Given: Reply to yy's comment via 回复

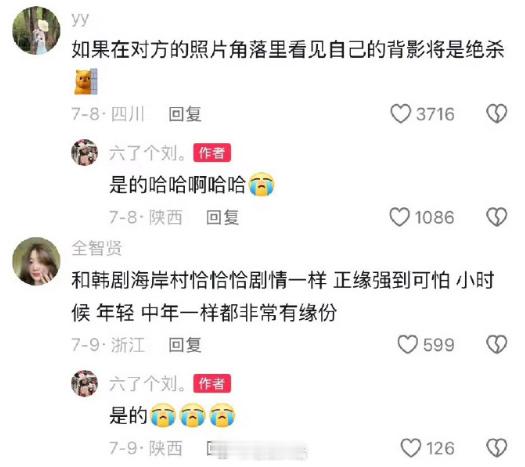Looking at the screenshot, I should pyautogui.click(x=185, y=114).
